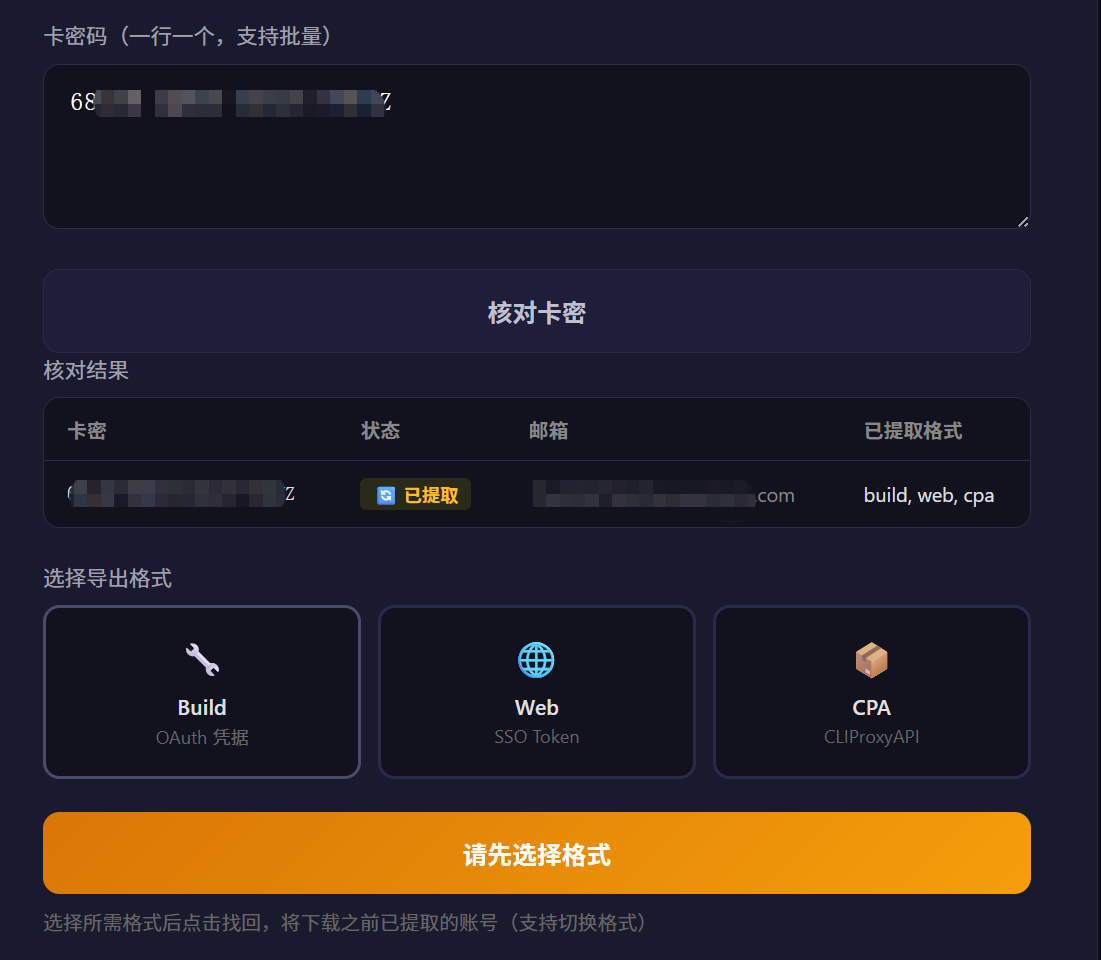1101x960 pixels.
Task: Click the 卡密 column header
Action: 87,430
